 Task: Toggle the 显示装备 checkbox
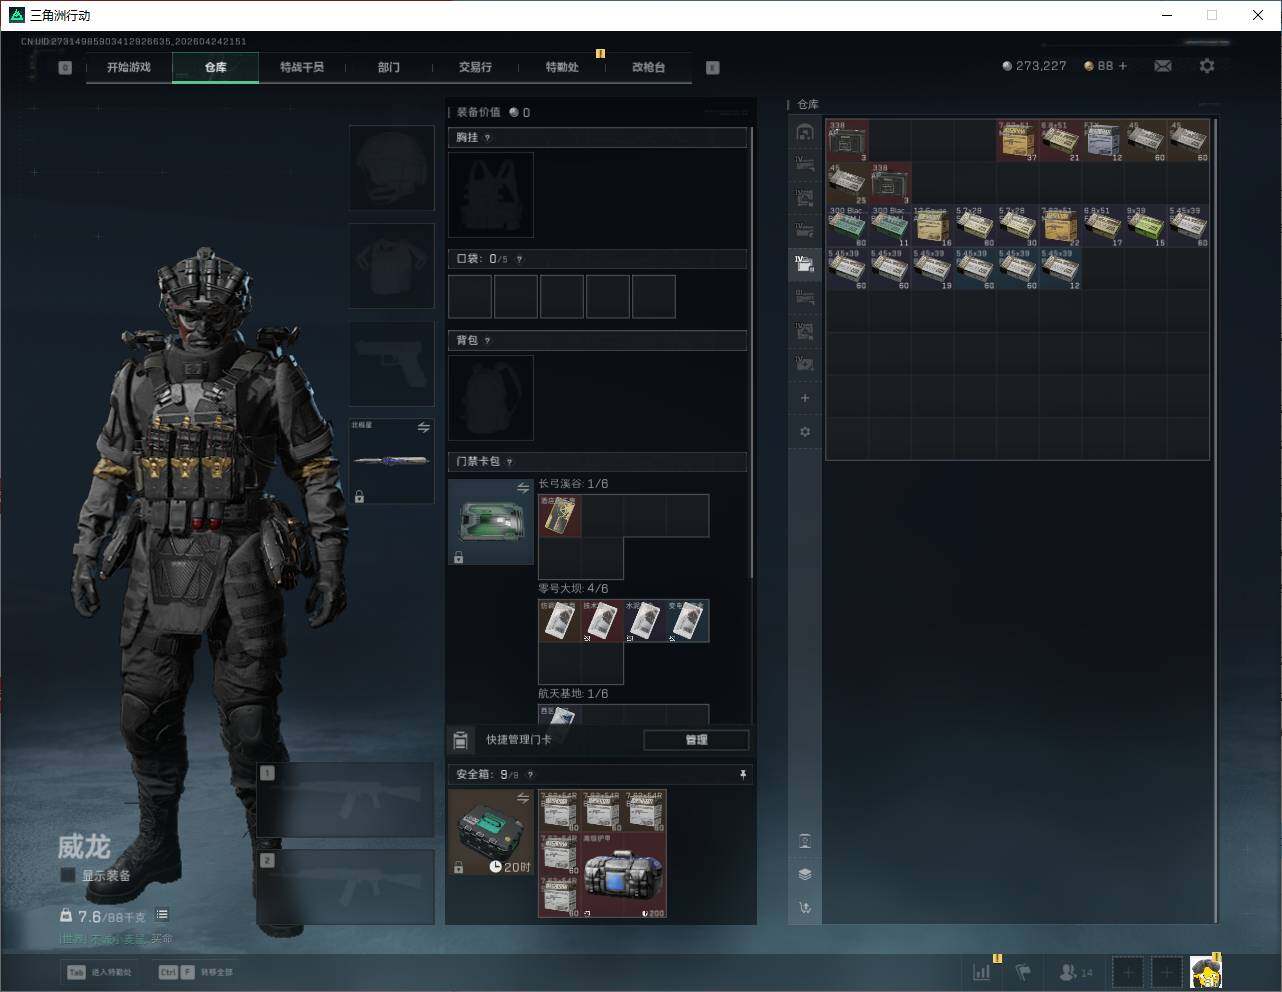[x=68, y=875]
